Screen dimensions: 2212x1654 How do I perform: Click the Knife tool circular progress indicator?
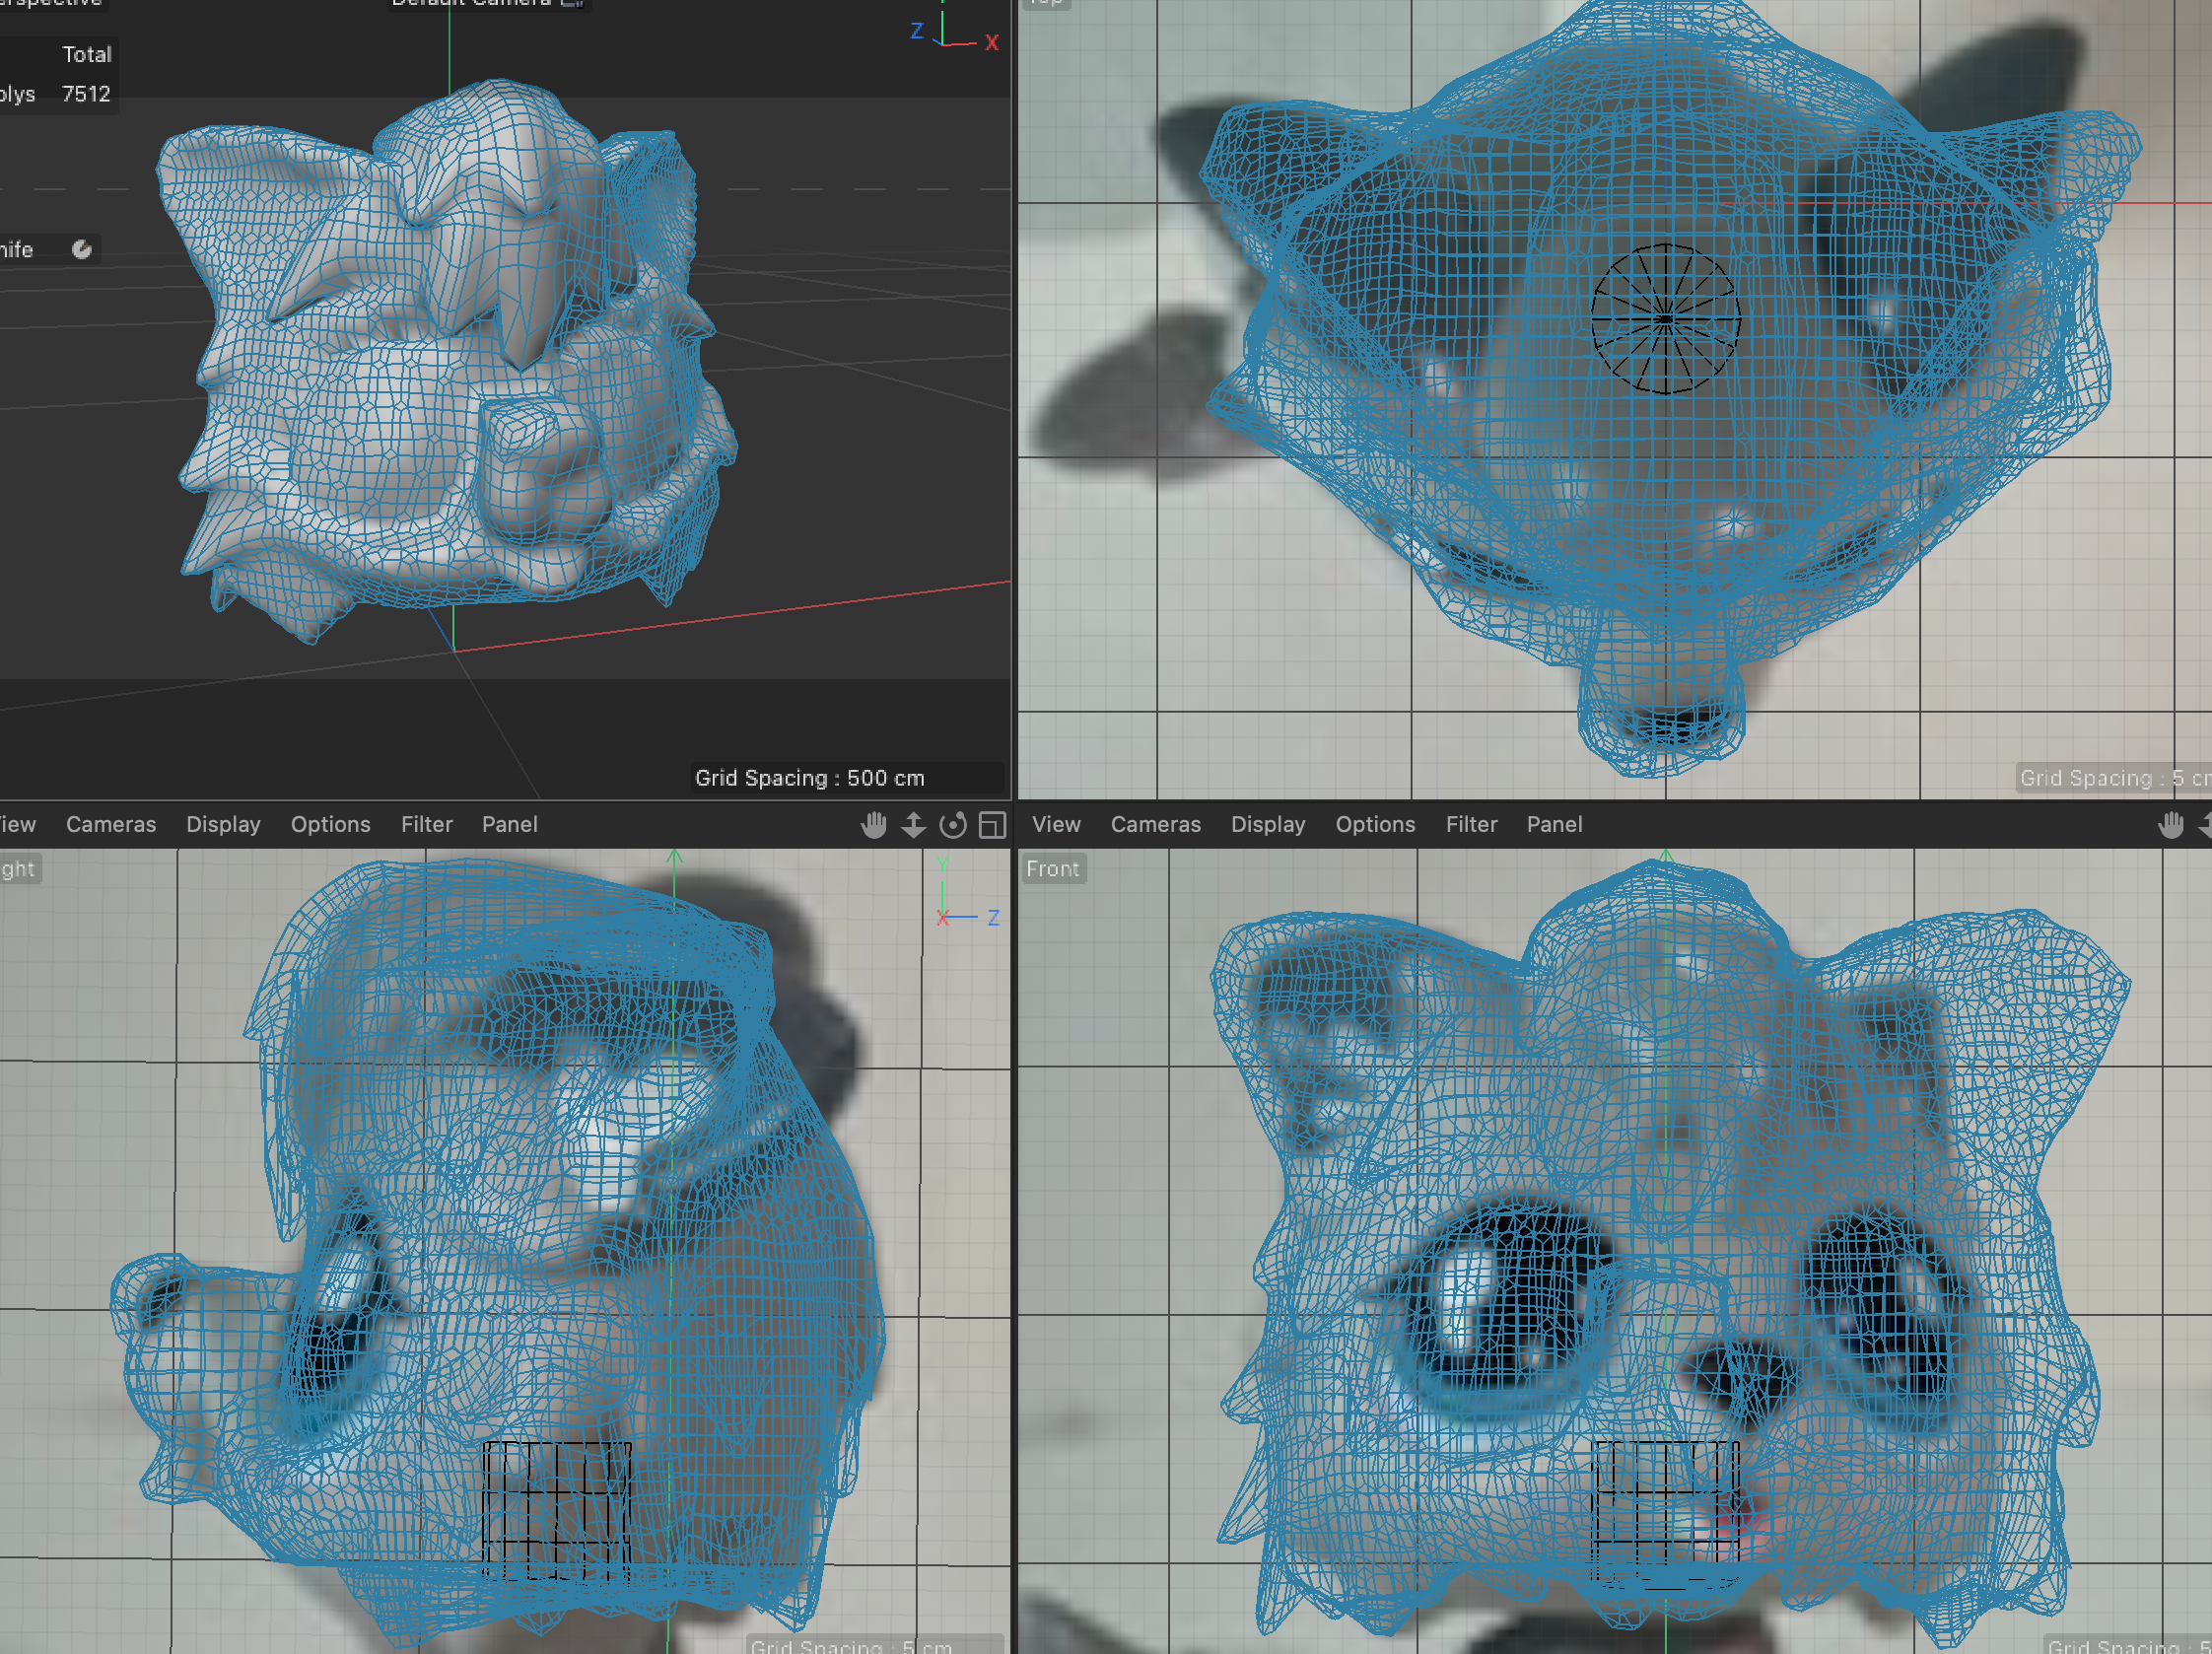(x=84, y=249)
